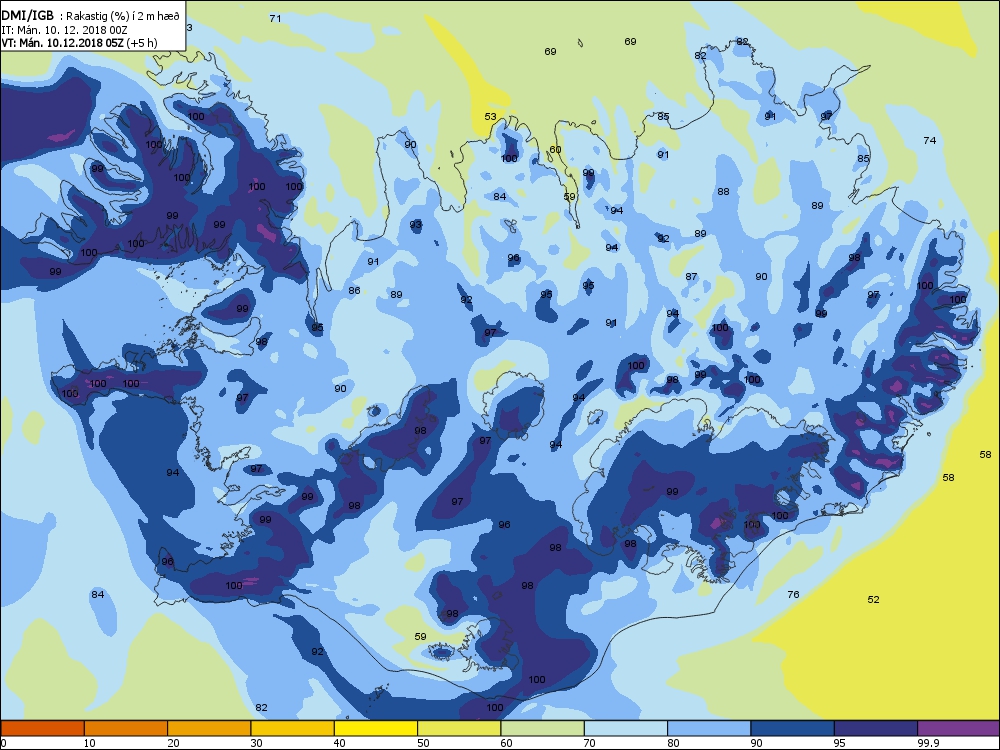Click the DMI/IGB title text
Image resolution: width=1000 pixels, height=750 pixels.
27,16
